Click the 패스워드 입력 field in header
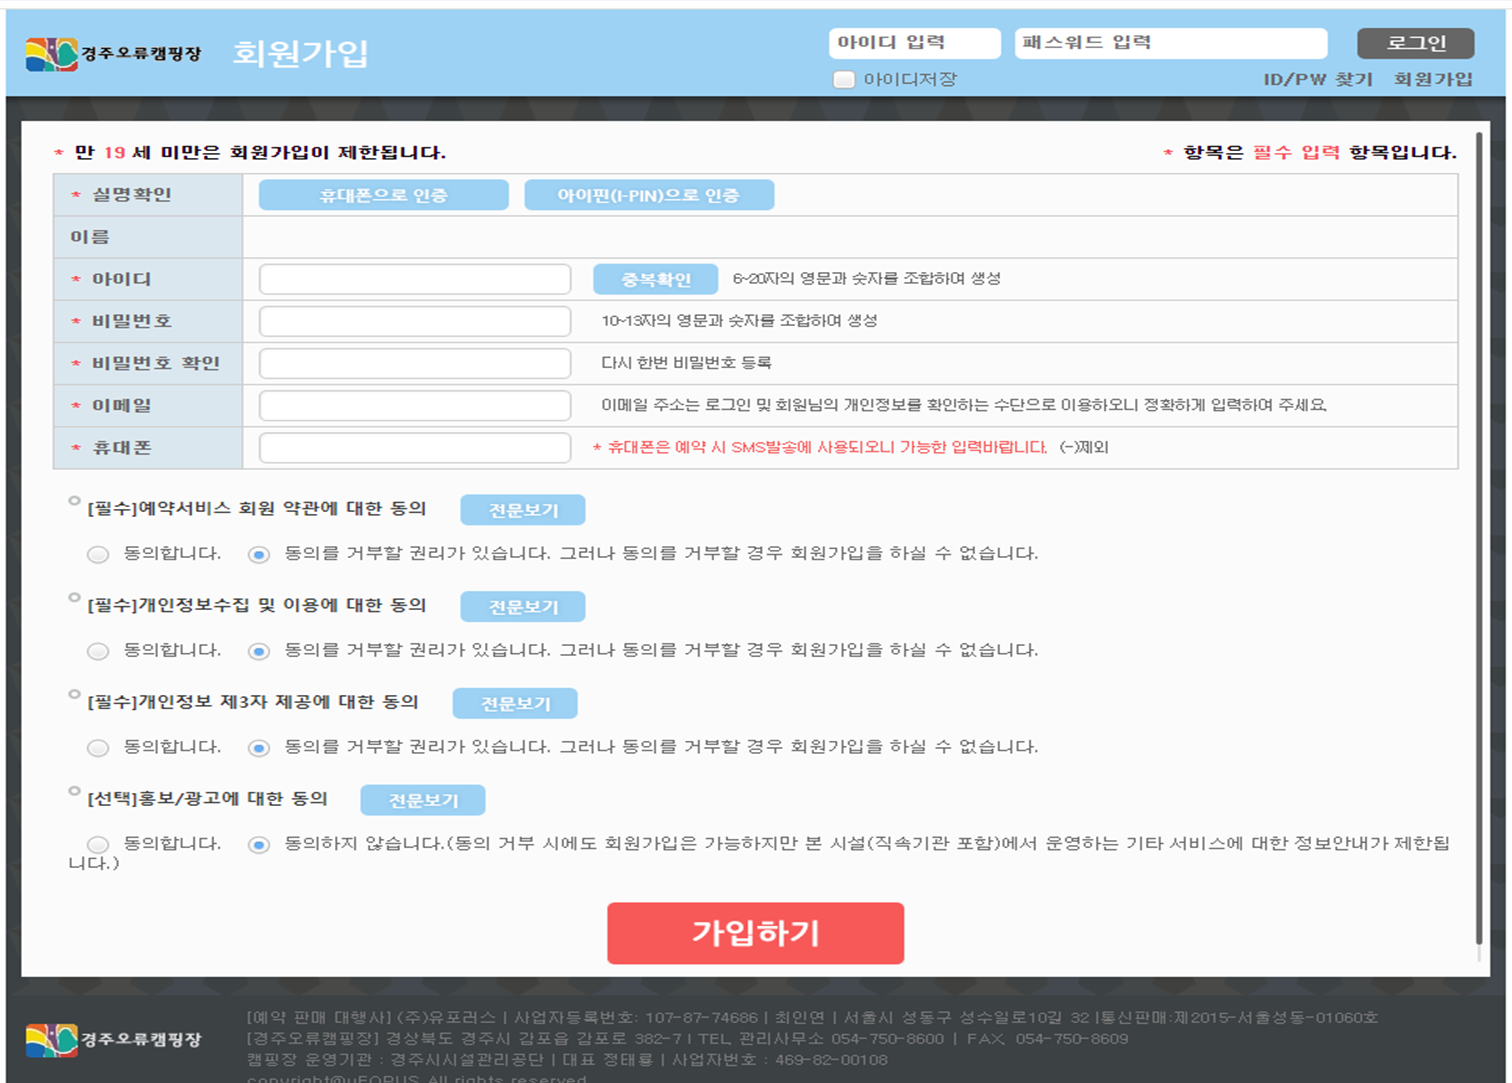 1170,43
